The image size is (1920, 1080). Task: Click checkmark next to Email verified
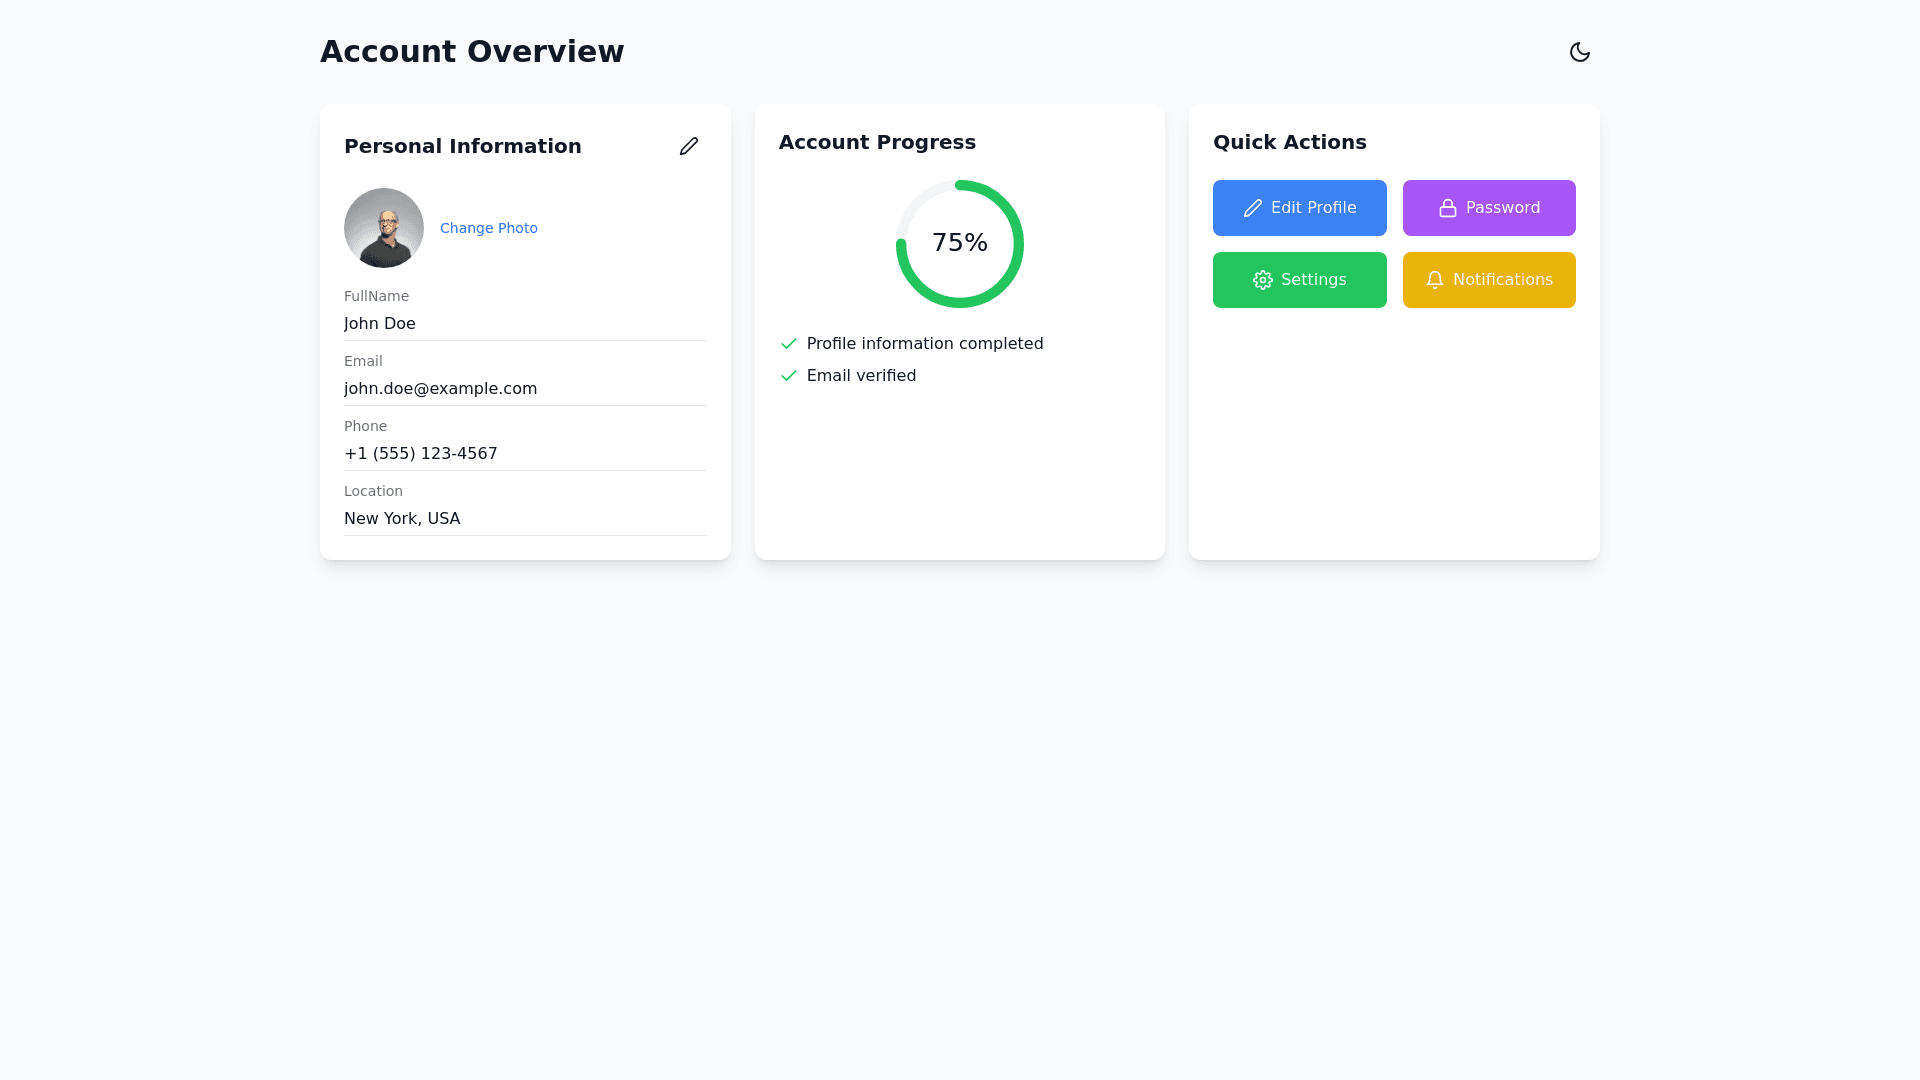[788, 376]
